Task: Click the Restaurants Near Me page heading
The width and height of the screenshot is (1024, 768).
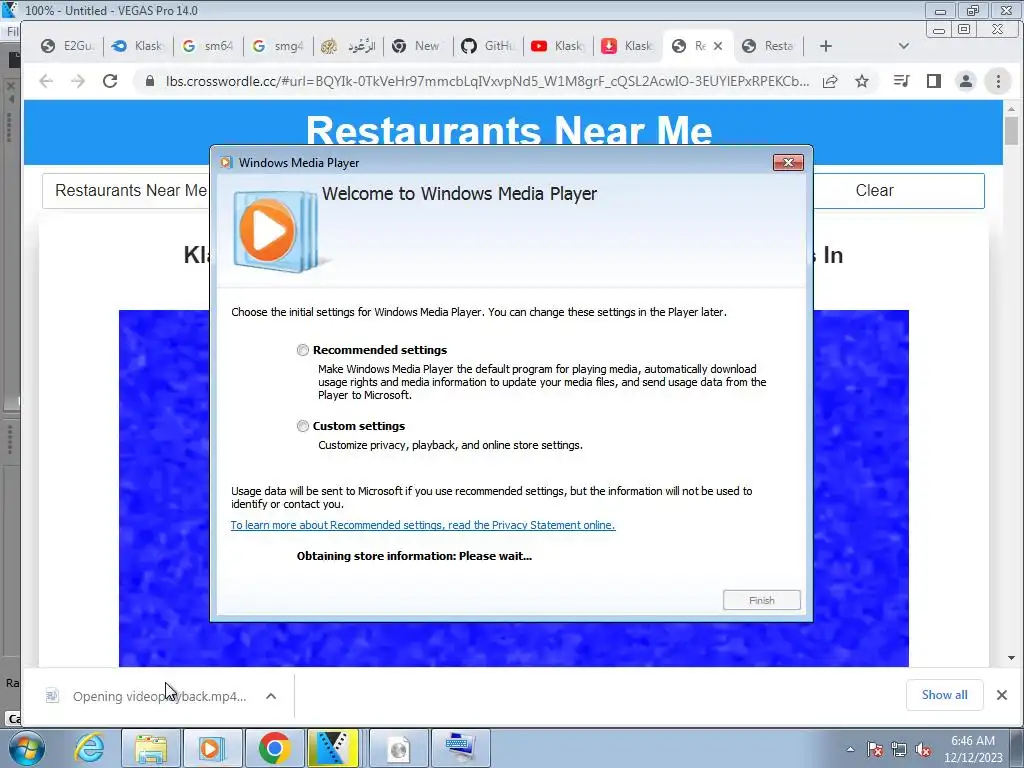Action: pyautogui.click(x=509, y=131)
